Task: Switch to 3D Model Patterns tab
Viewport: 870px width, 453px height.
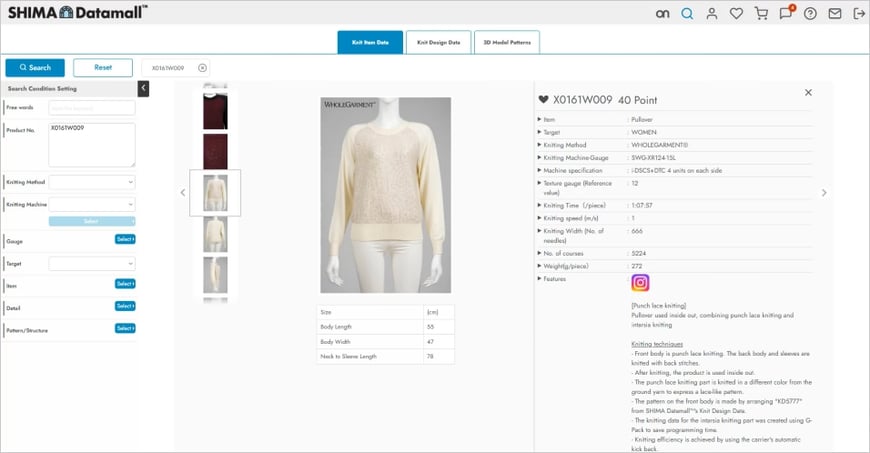Action: [x=507, y=42]
